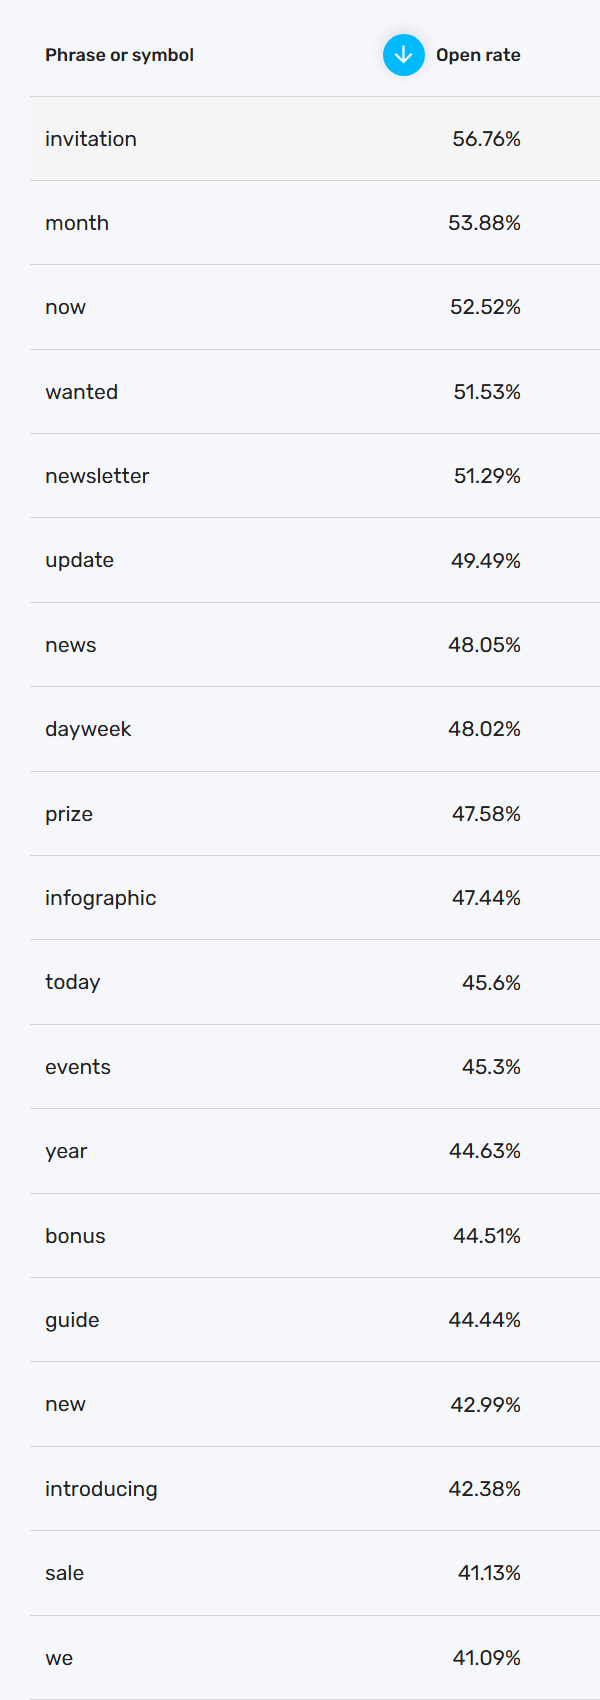600x1700 pixels.
Task: Select the events phrase row
Action: tap(315, 1067)
